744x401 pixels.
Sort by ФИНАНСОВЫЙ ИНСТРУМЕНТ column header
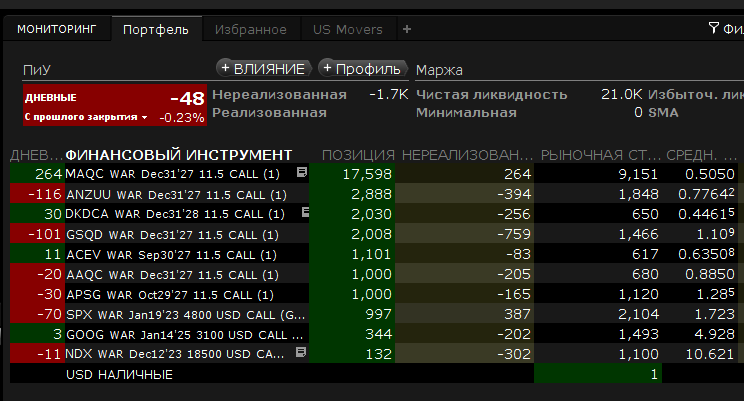[179, 155]
